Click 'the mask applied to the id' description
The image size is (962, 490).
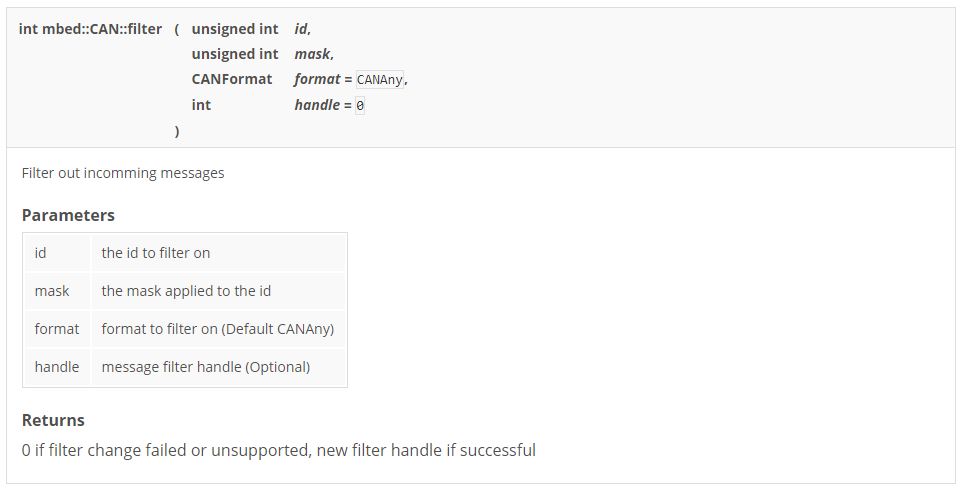click(x=186, y=291)
